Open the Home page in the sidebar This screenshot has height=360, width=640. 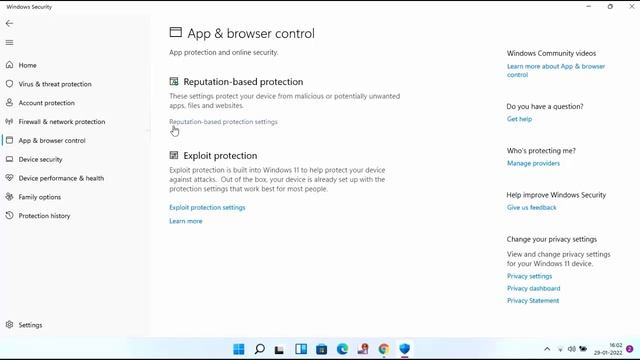(x=27, y=65)
